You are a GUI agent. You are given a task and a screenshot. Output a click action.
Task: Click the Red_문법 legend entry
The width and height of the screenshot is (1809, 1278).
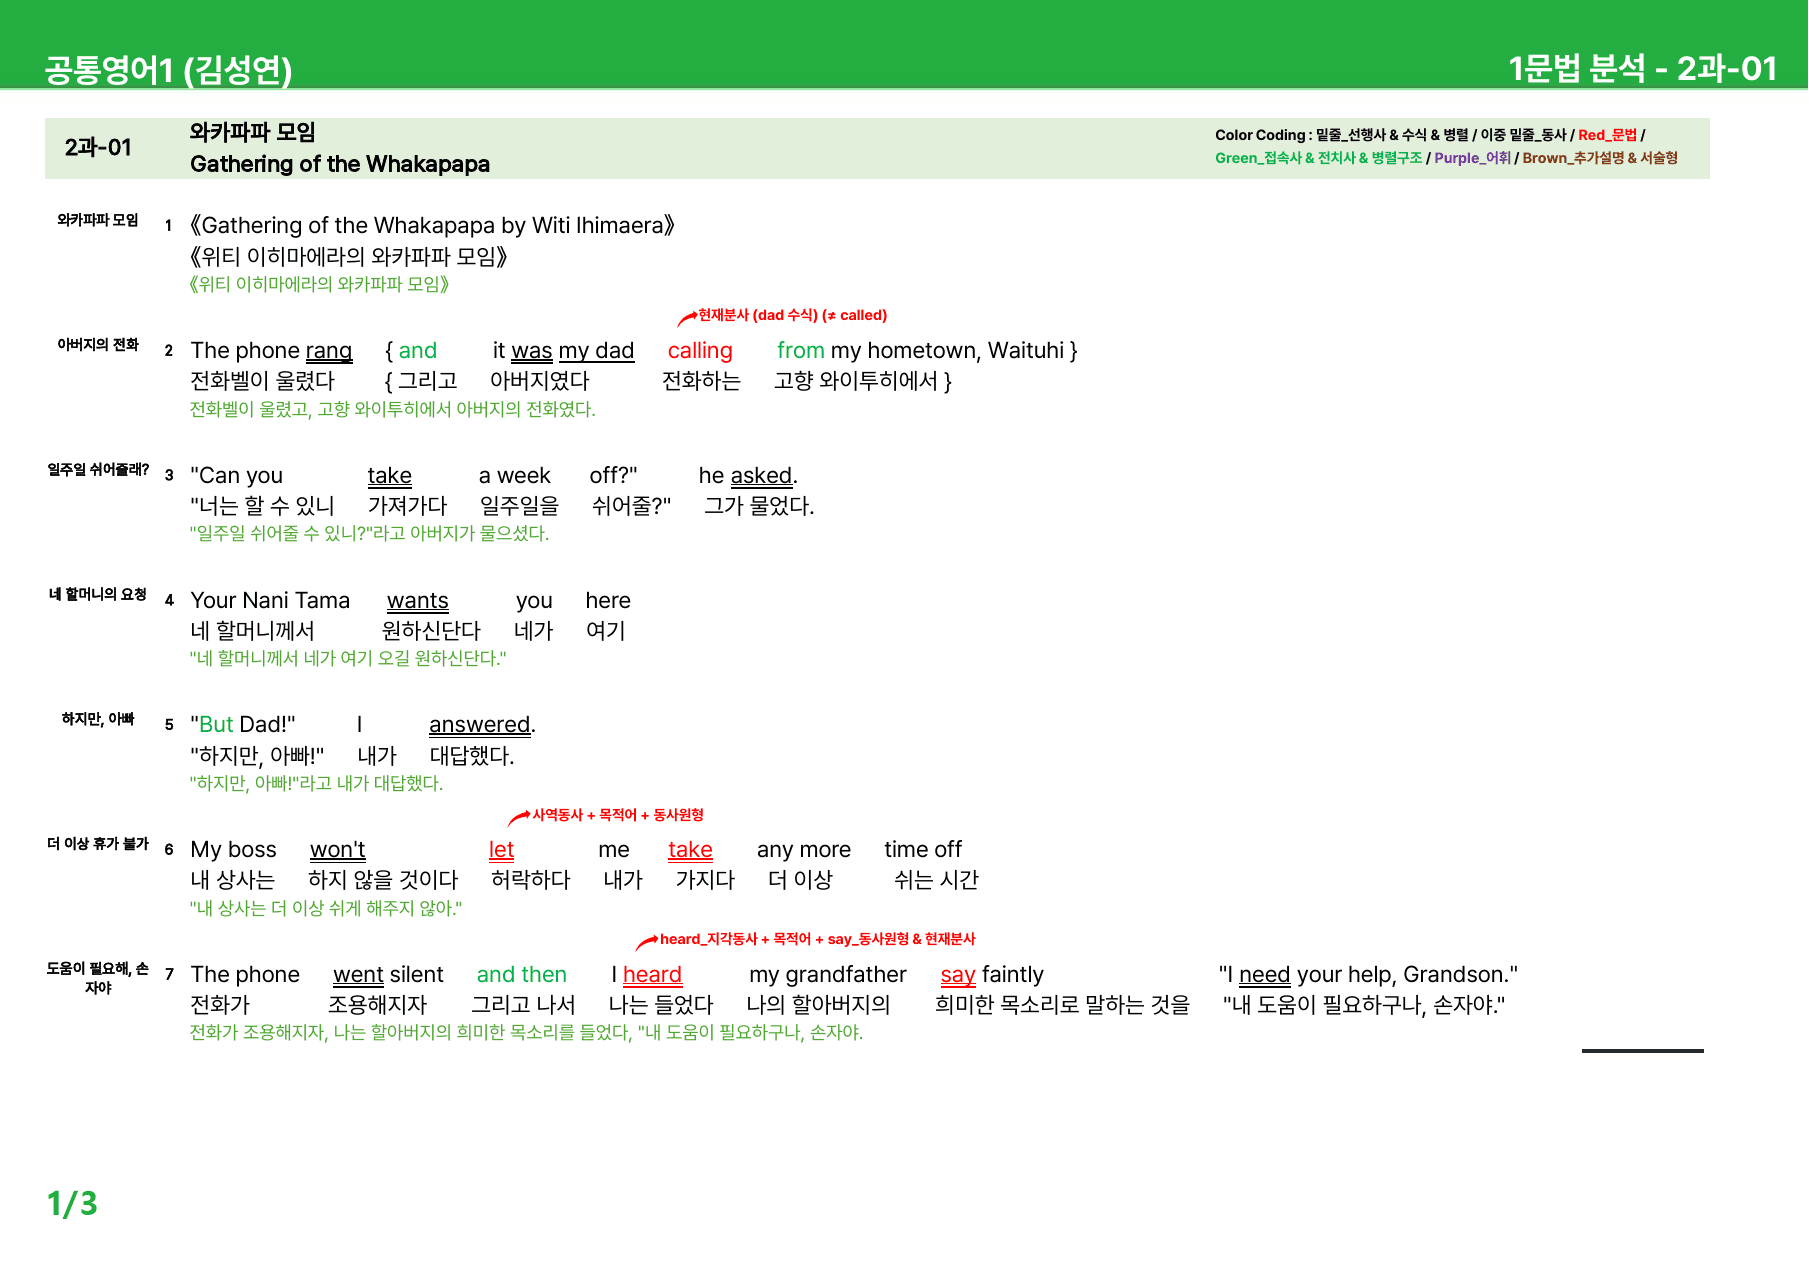[x=1607, y=135]
